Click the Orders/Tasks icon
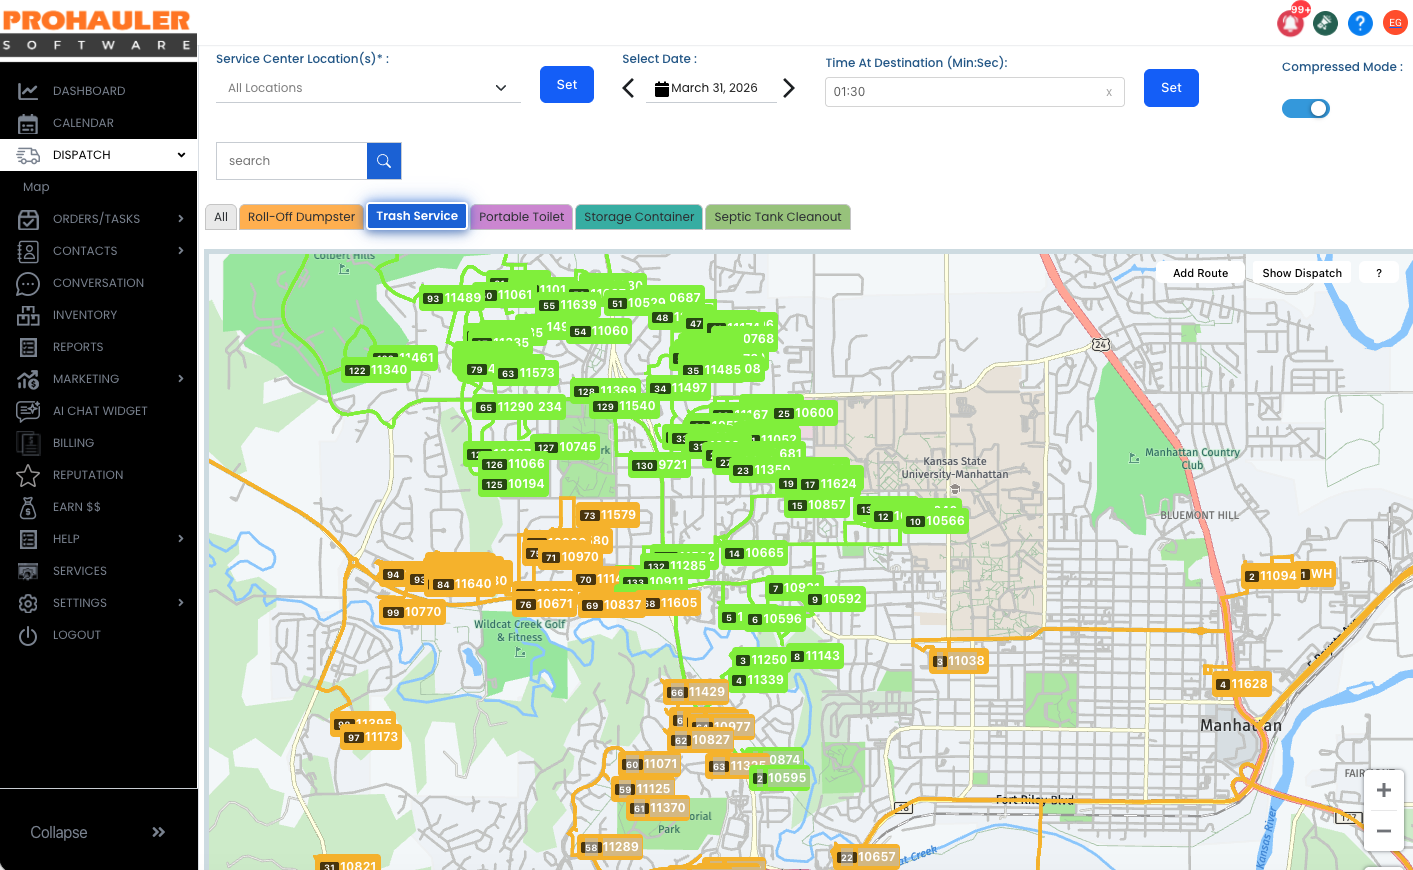Image resolution: width=1413 pixels, height=870 pixels. click(28, 219)
